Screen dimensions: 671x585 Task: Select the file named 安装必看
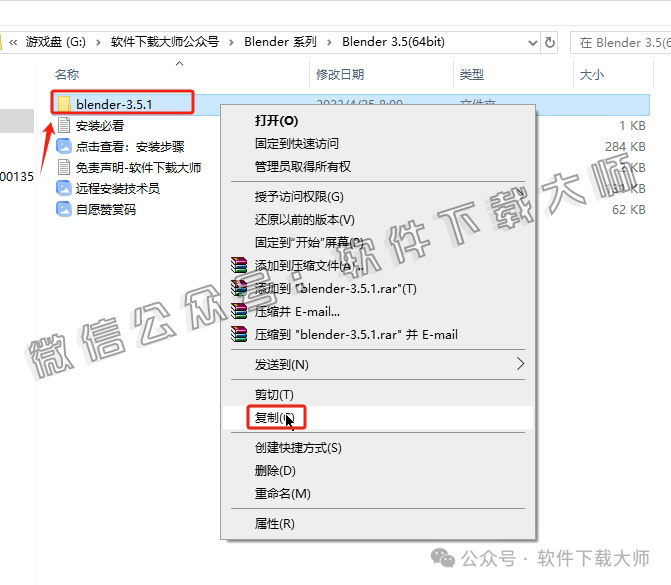[100, 125]
